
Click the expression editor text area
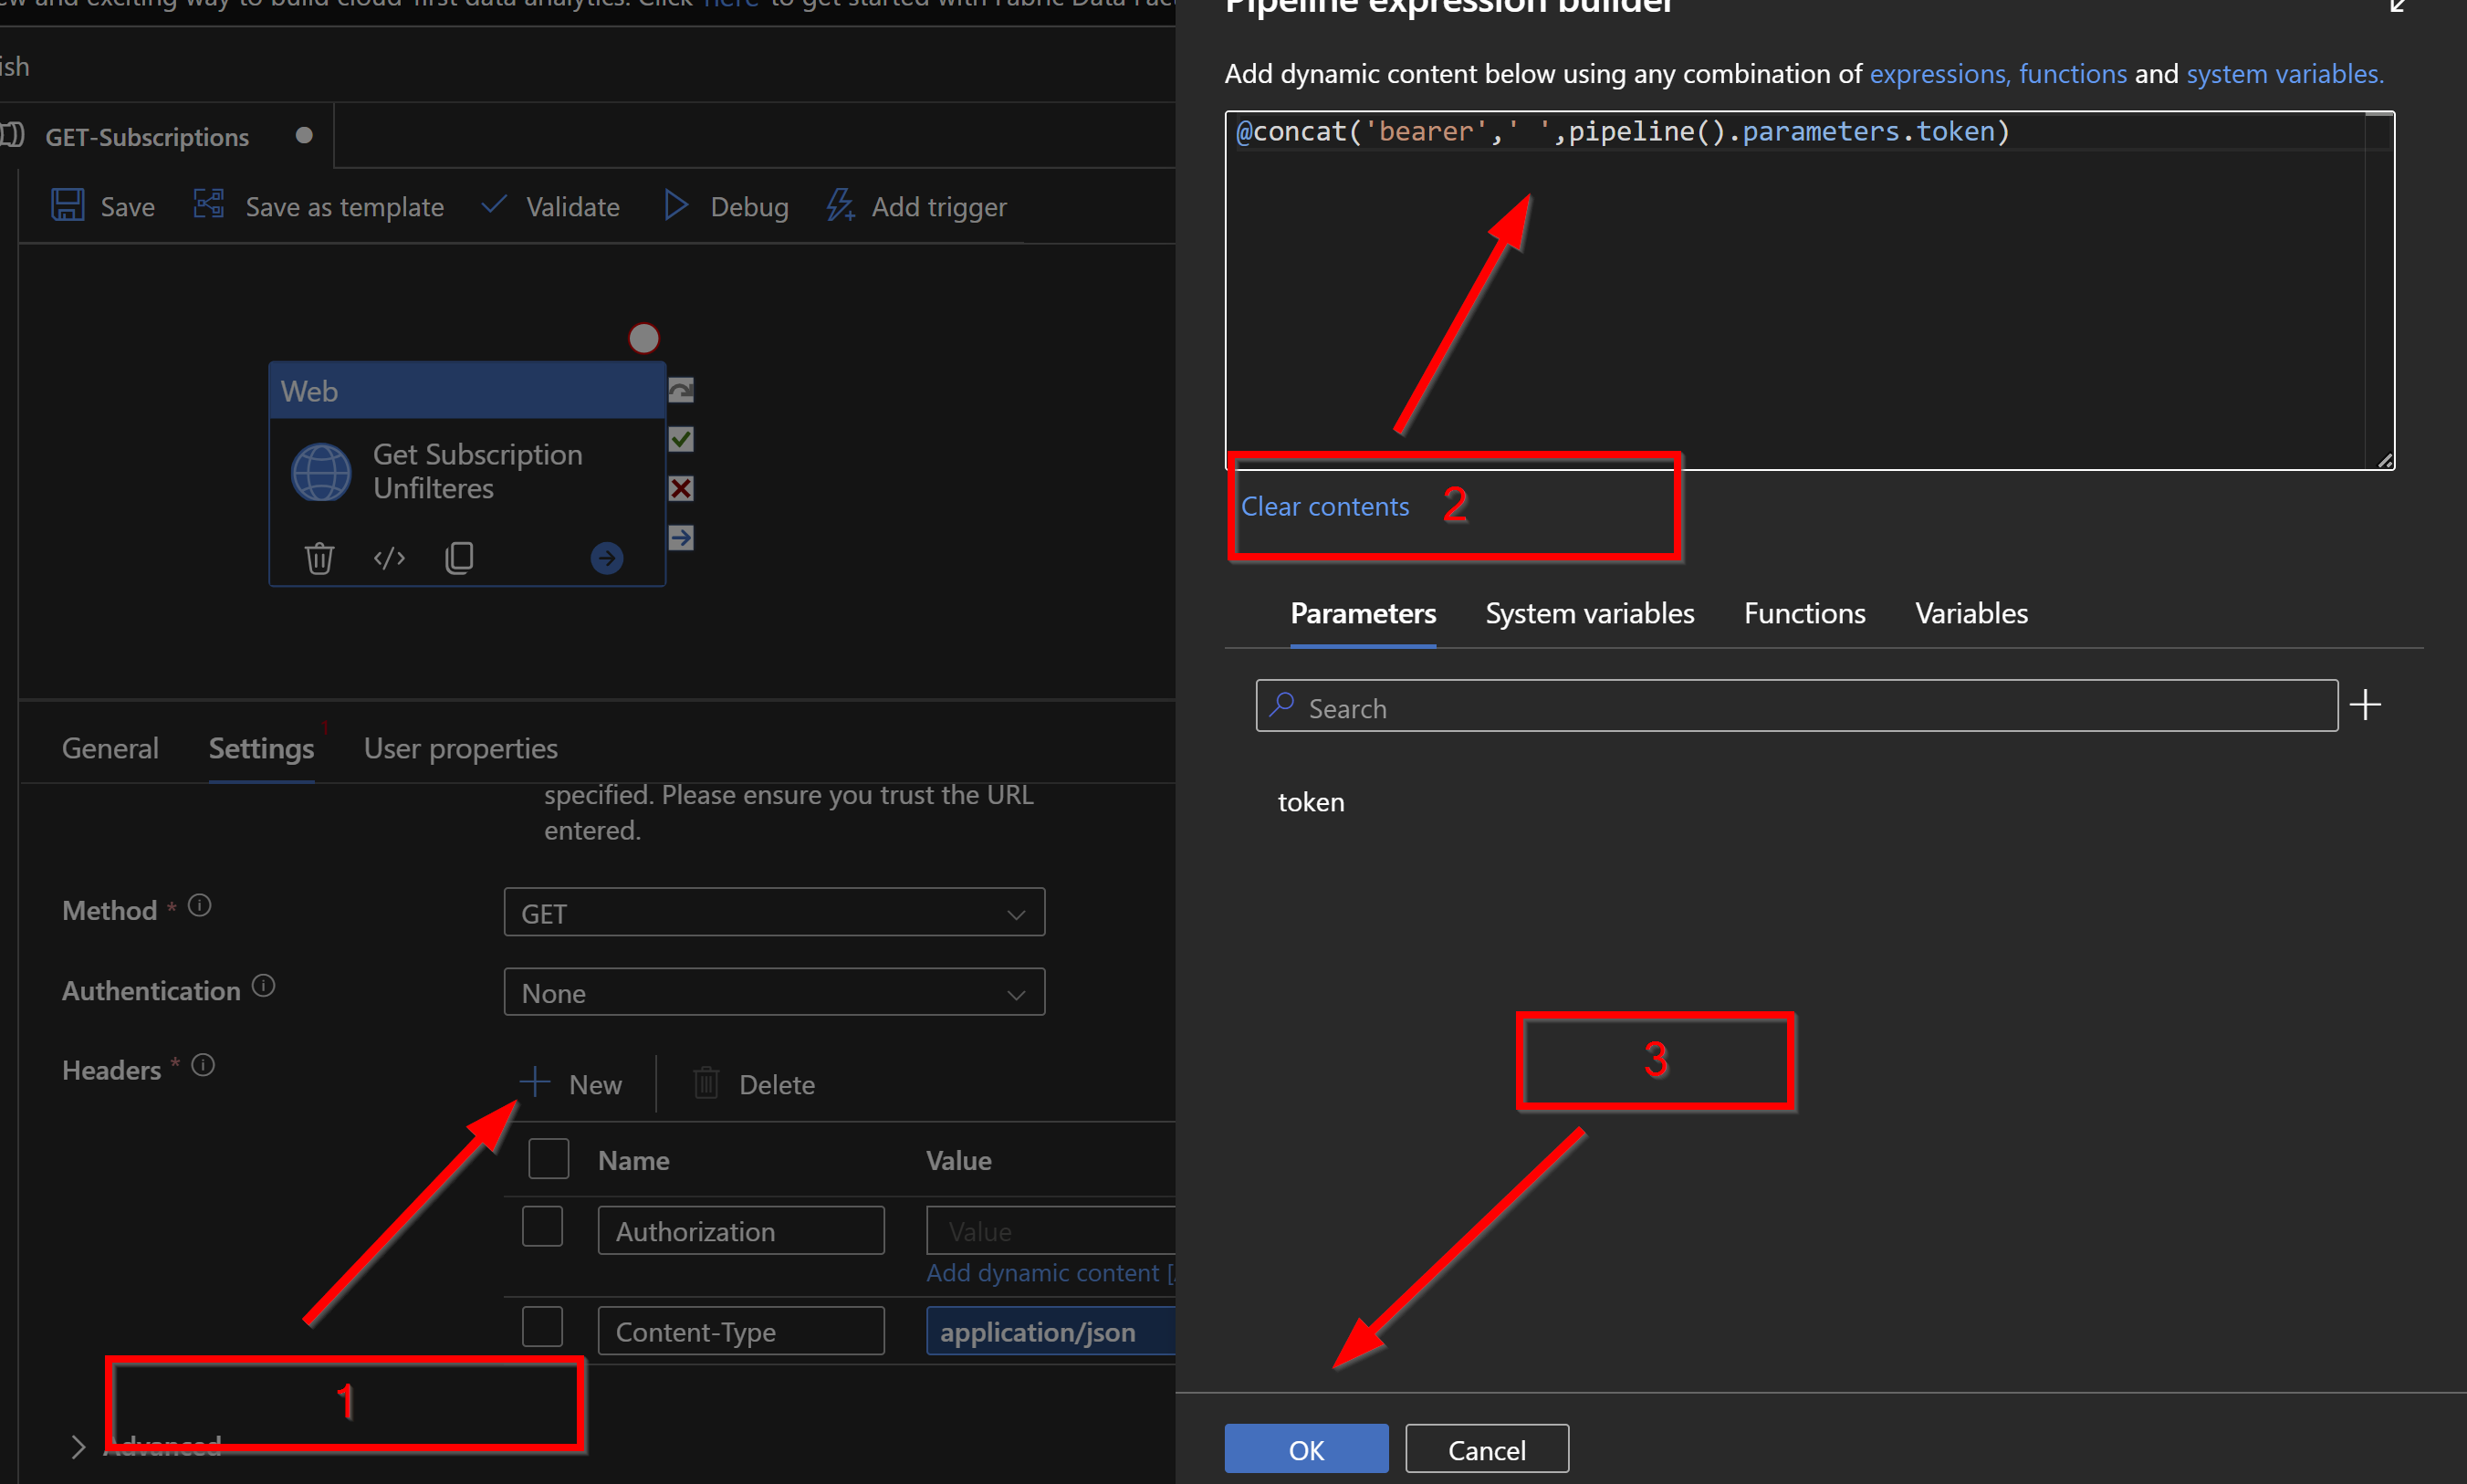pos(1810,290)
